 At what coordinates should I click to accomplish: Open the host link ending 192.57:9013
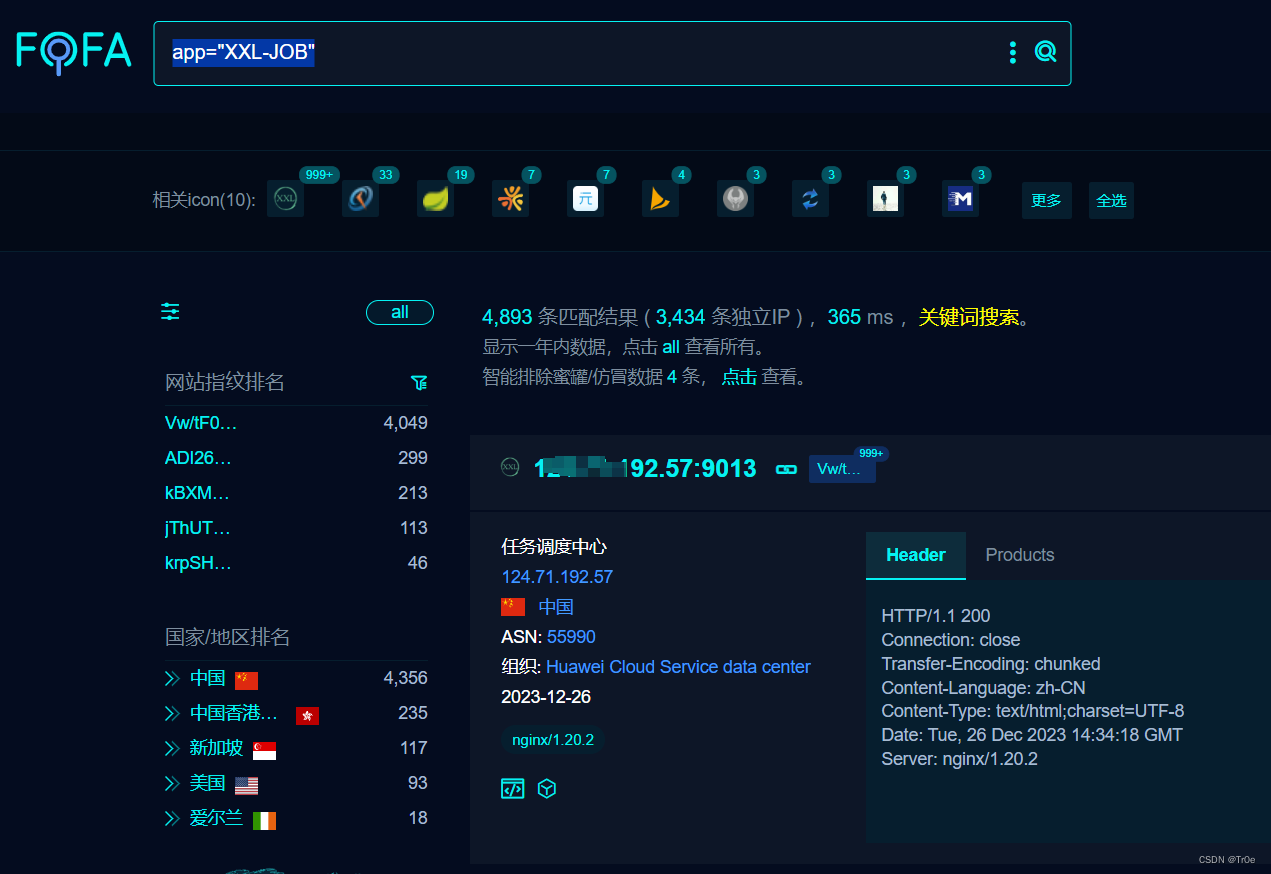(645, 468)
